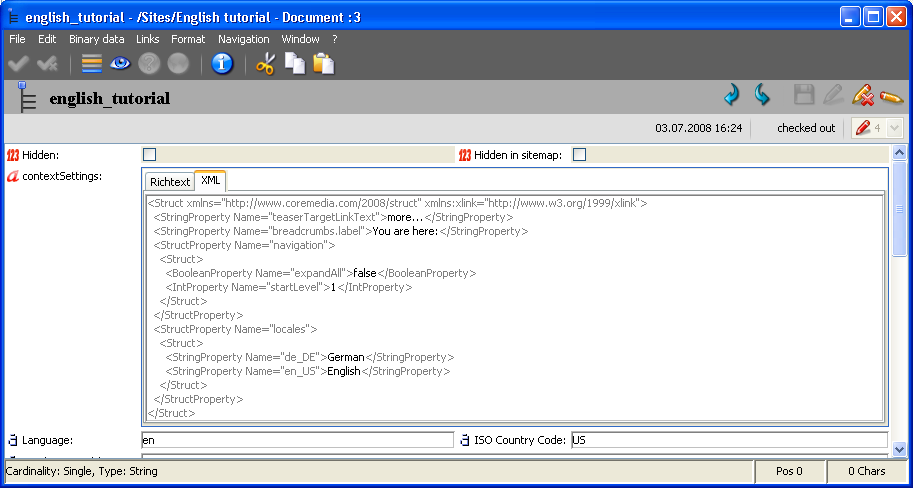Open the version dropdown arrow next to 4

[x=894, y=128]
